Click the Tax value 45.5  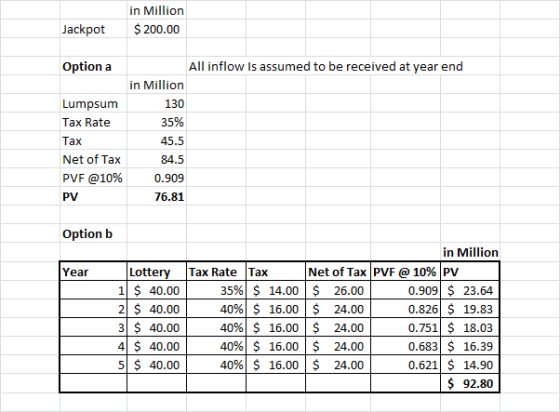tap(156, 141)
